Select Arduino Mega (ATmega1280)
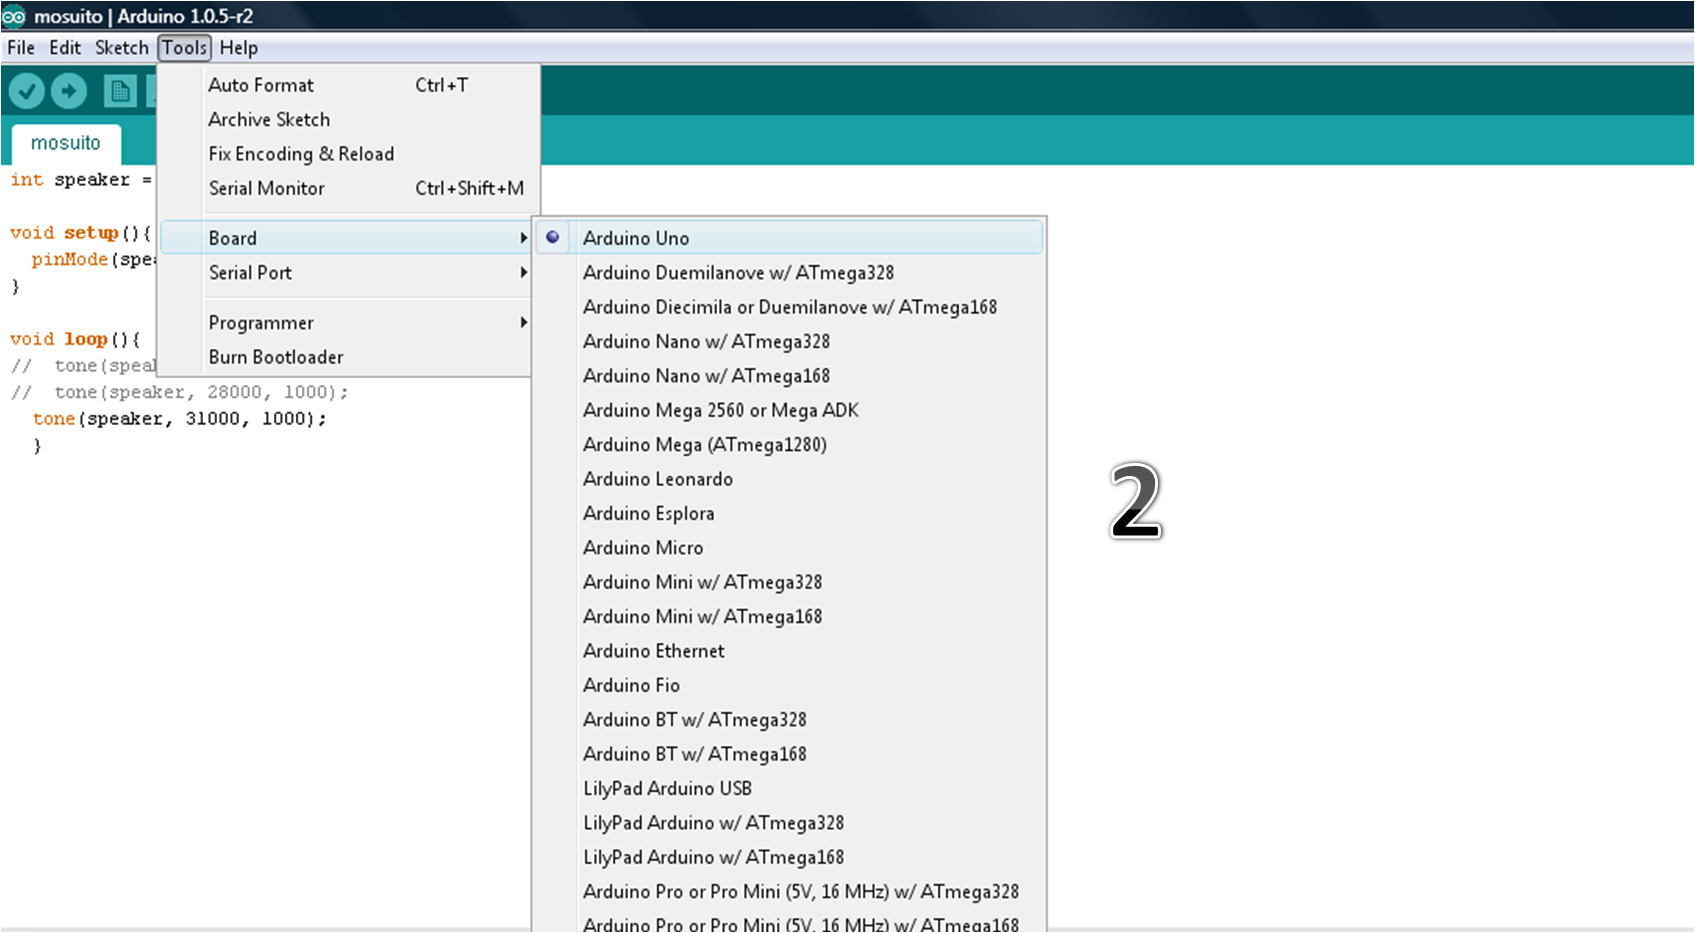This screenshot has height=933, width=1695. 790,444
